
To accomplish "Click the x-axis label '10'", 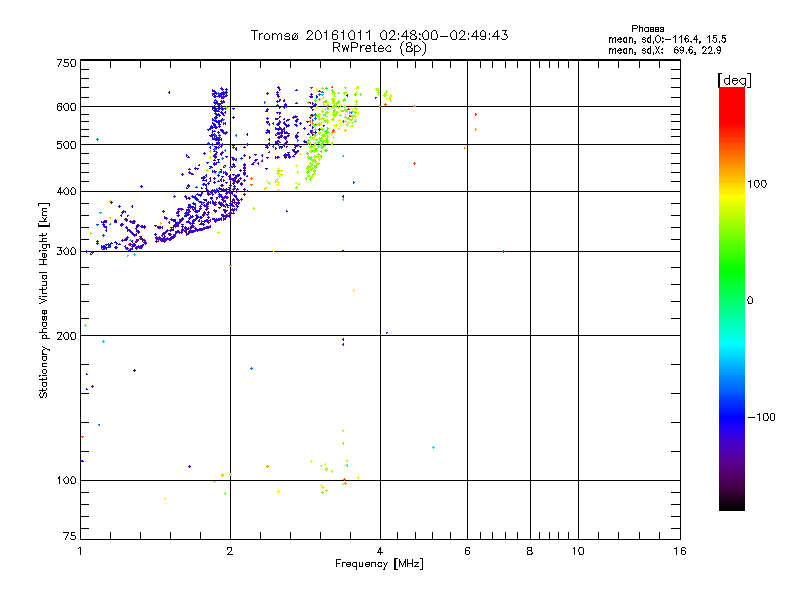I will pos(578,551).
